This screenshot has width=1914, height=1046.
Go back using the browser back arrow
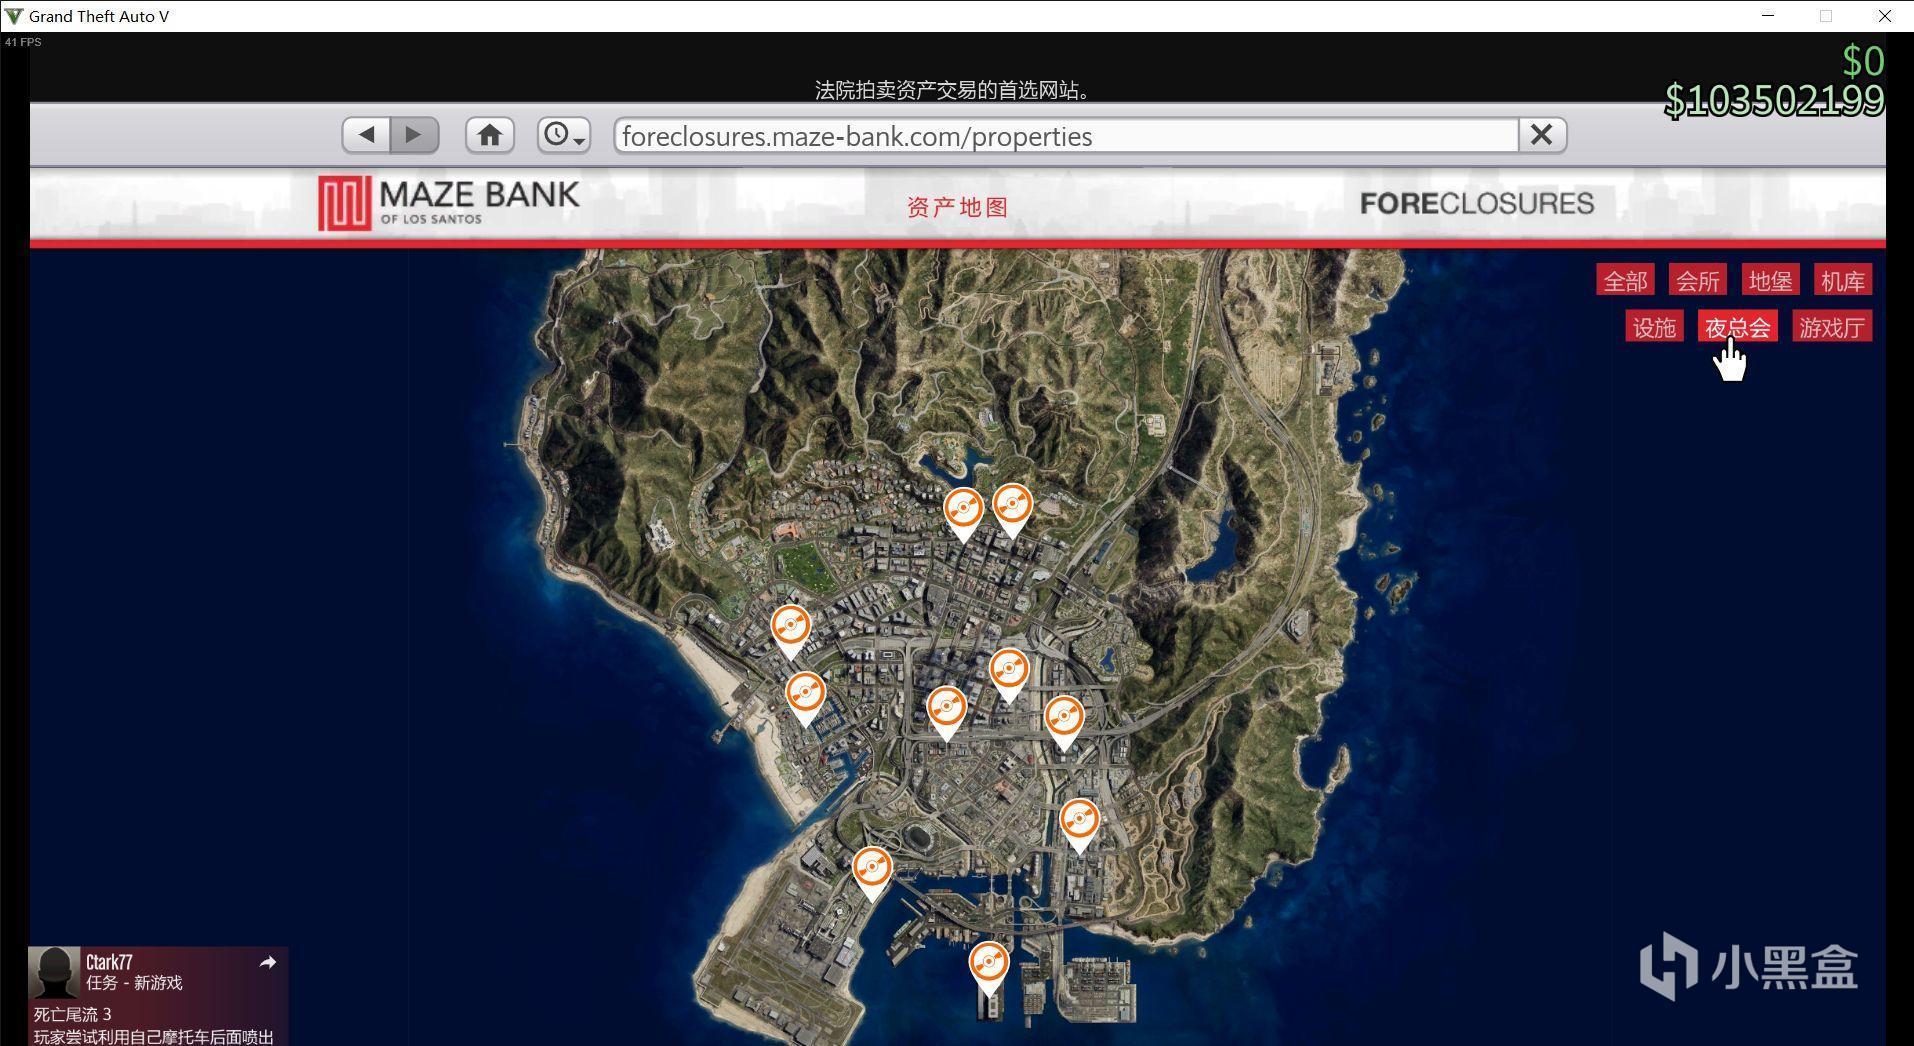tap(366, 135)
